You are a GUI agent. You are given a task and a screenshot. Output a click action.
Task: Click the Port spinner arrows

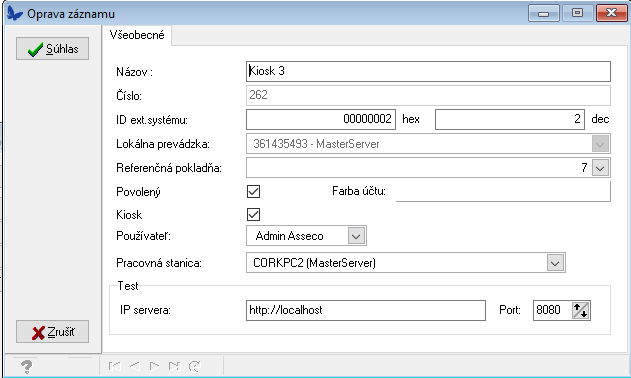click(581, 310)
